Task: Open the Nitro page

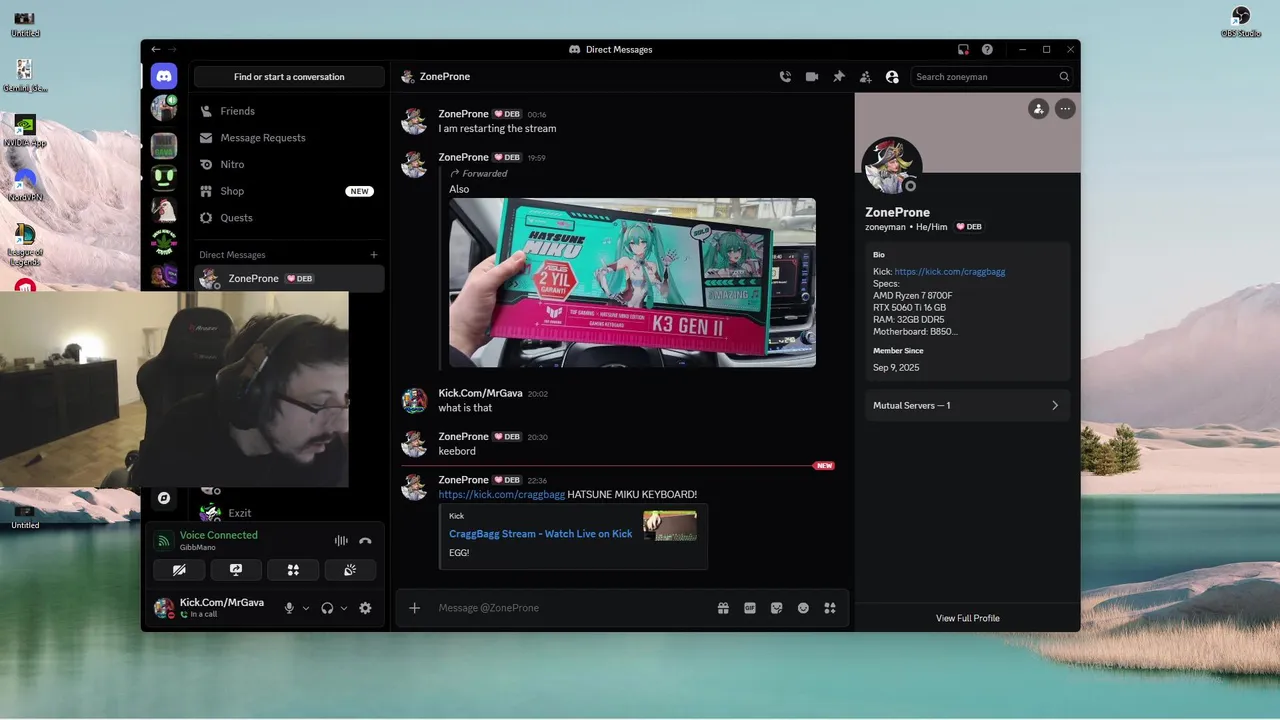Action: point(289,164)
